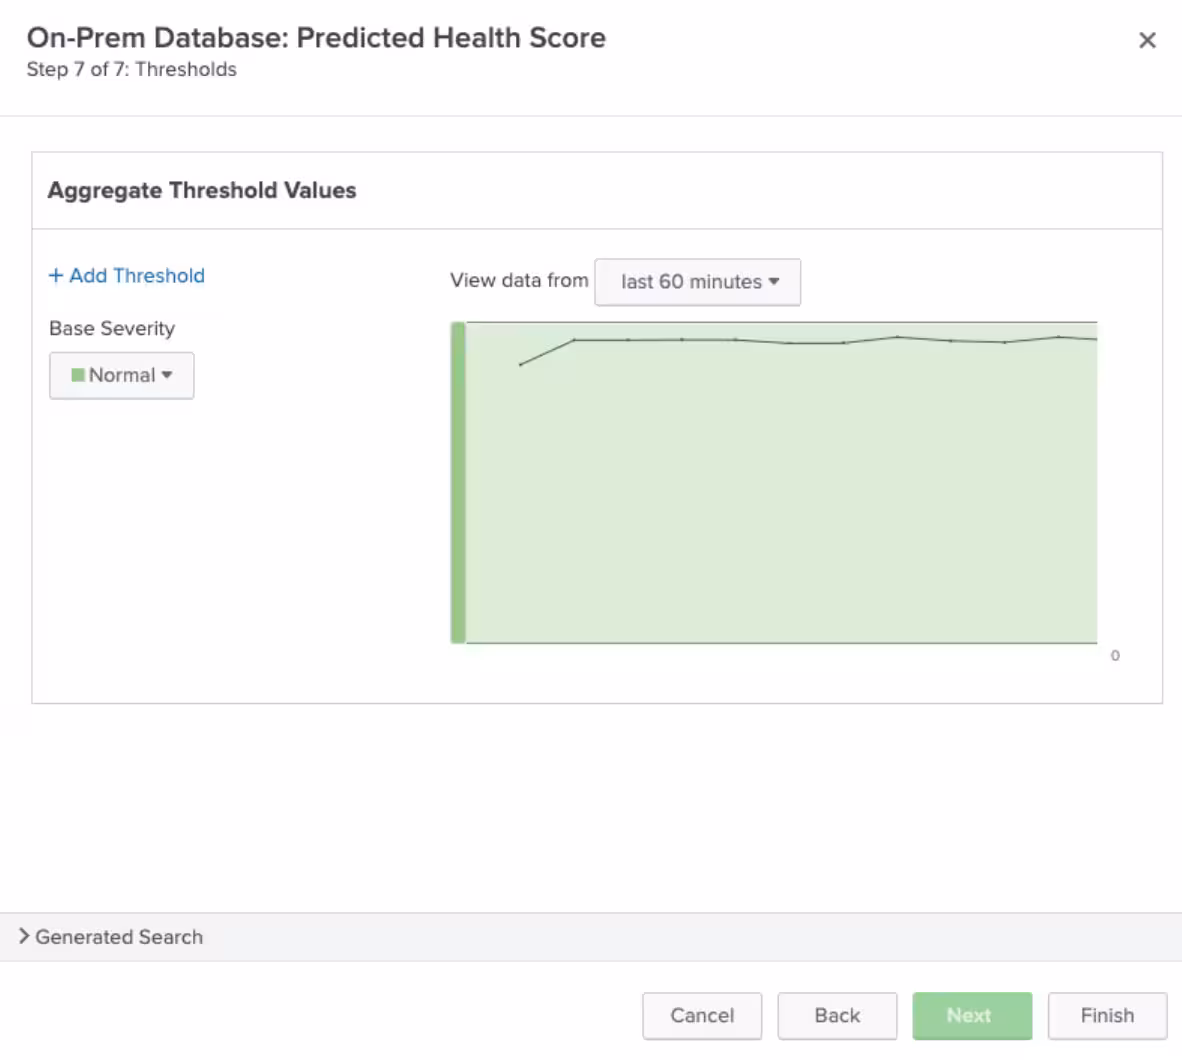Click the caret arrow on the time range selector
This screenshot has height=1060, width=1182.
pyautogui.click(x=776, y=282)
